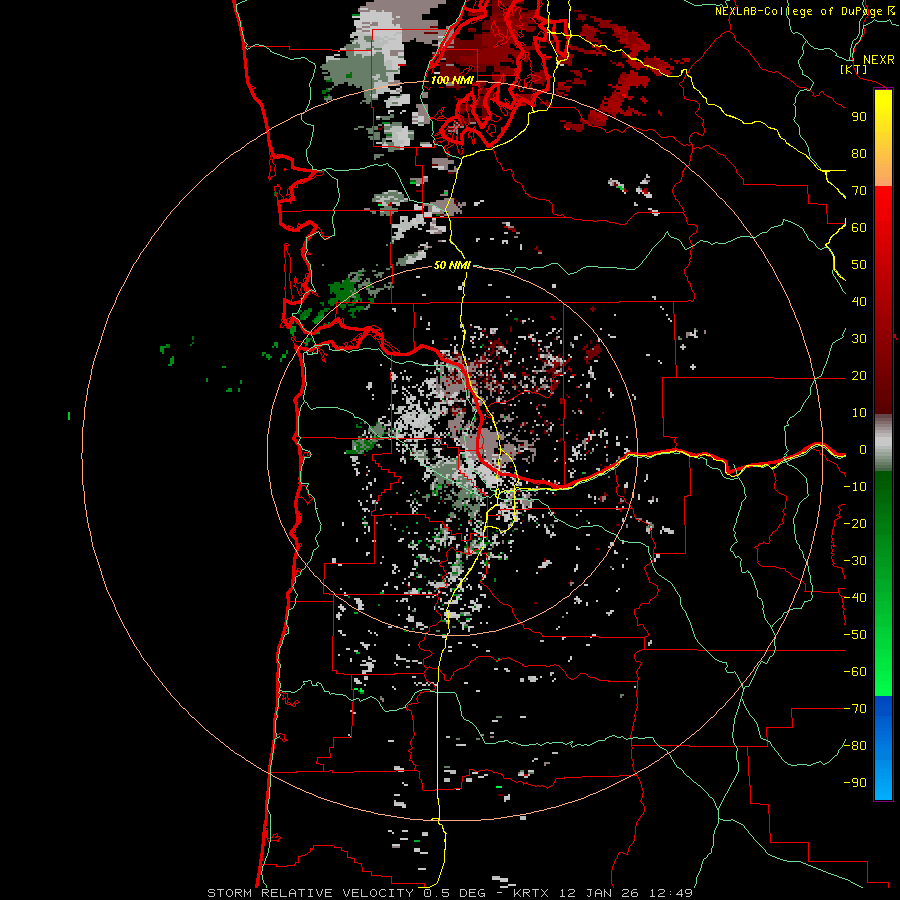Image resolution: width=900 pixels, height=900 pixels.
Task: Click the 30 value on the velocity scale
Action: (x=859, y=339)
